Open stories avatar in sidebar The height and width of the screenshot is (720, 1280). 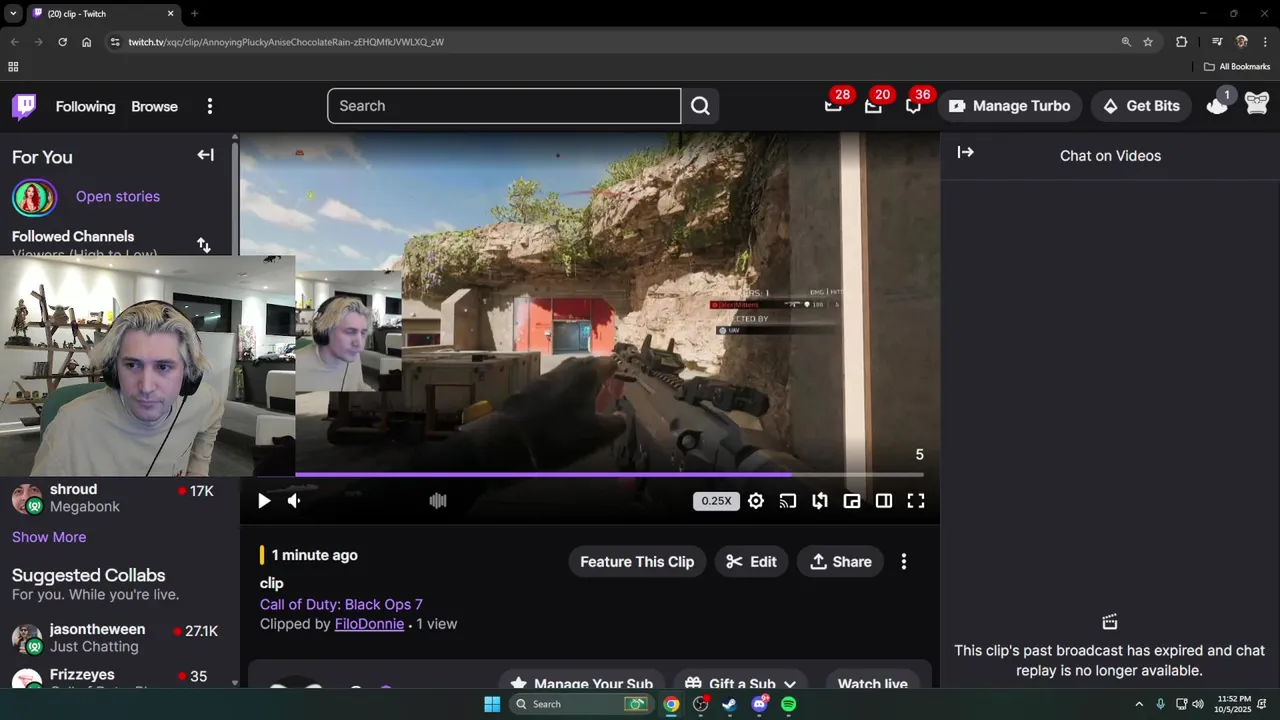[x=33, y=197]
